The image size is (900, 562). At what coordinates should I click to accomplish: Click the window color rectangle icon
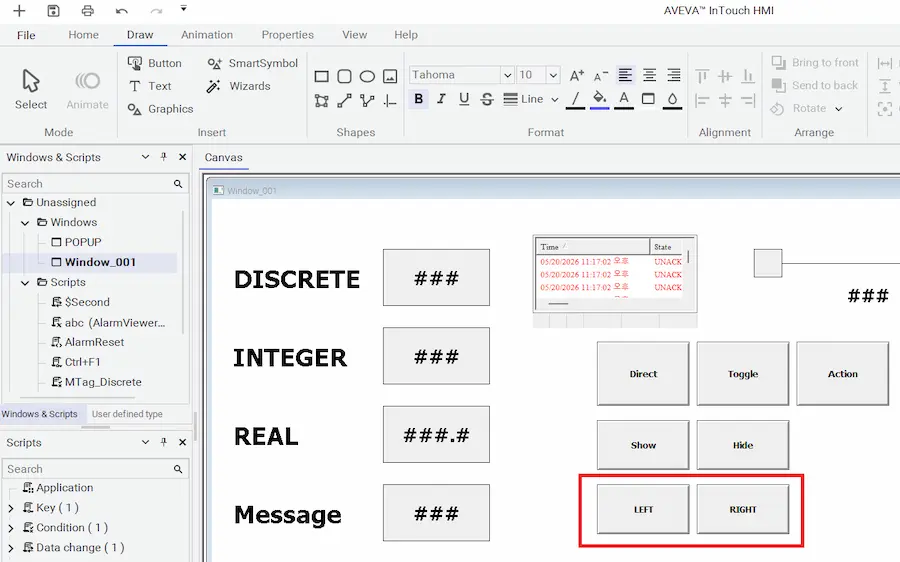648,99
